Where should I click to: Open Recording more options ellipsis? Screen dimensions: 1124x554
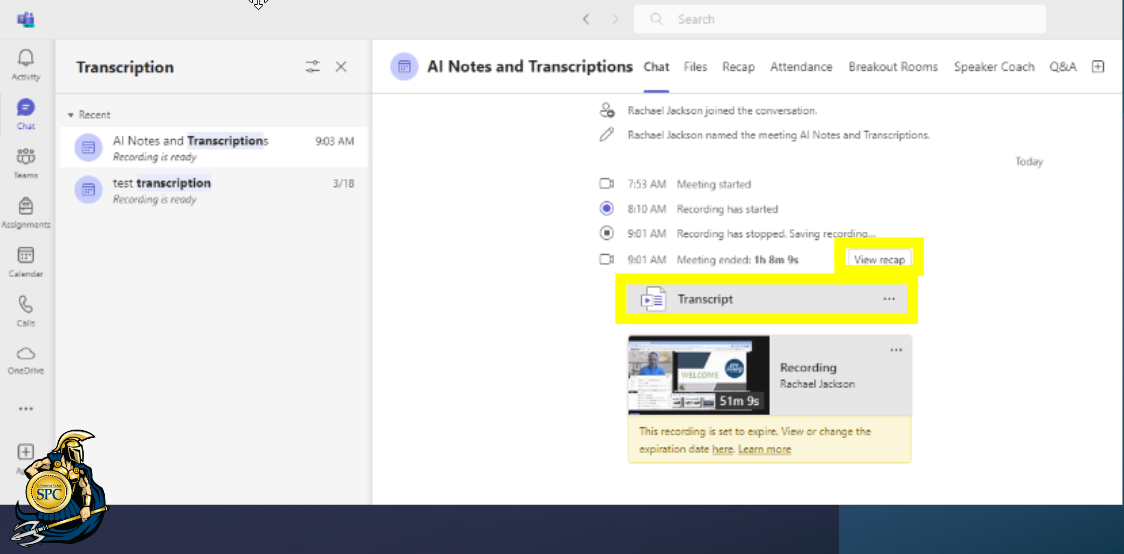point(896,350)
